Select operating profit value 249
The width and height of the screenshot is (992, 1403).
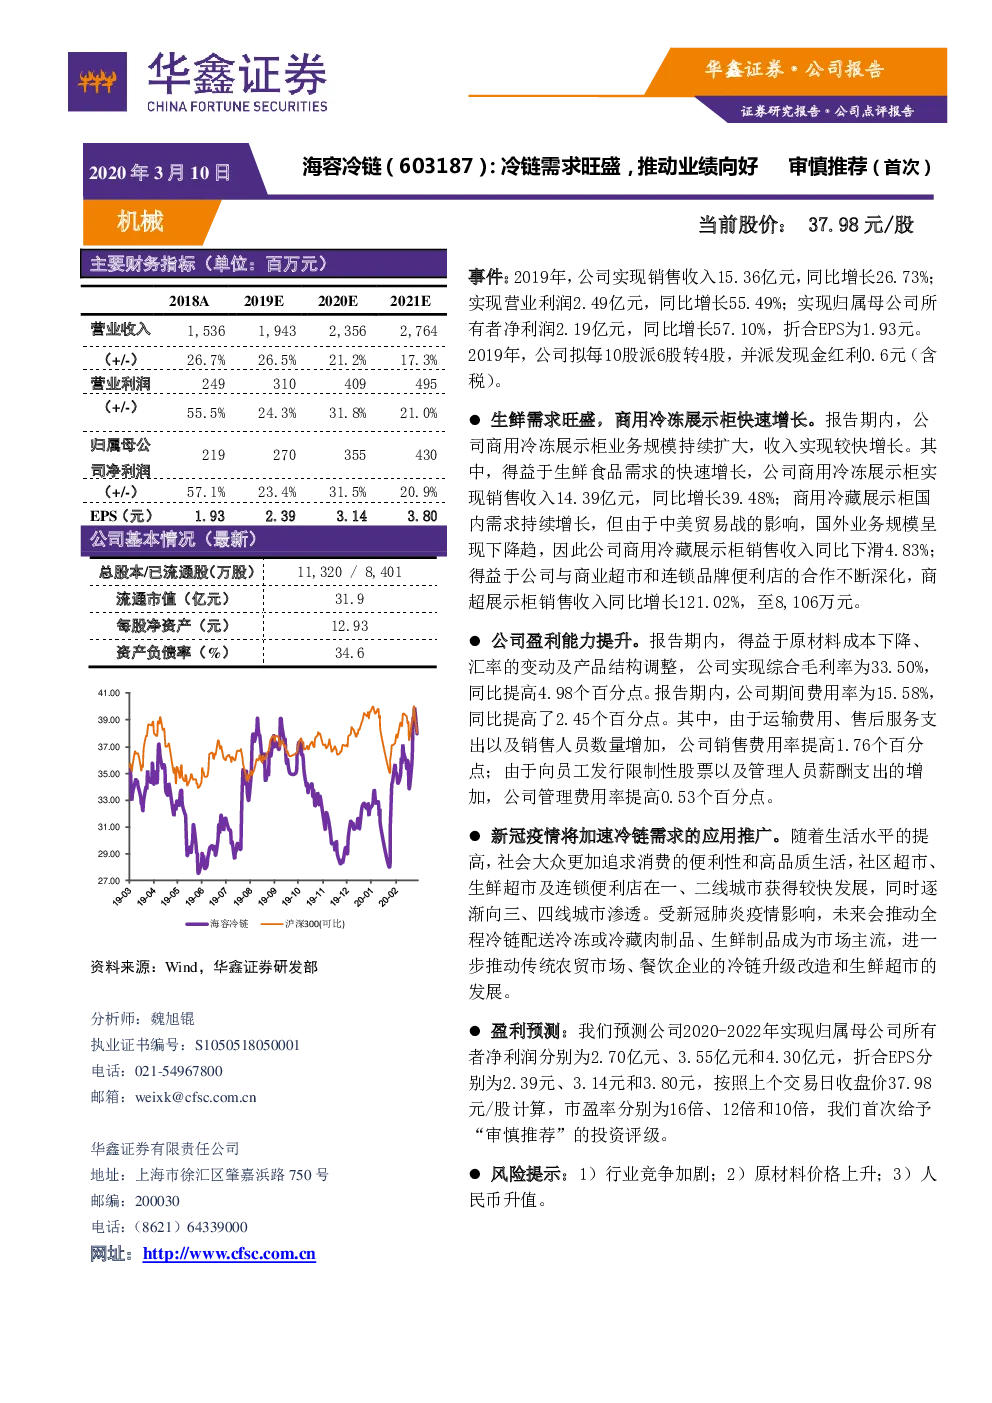click(213, 384)
